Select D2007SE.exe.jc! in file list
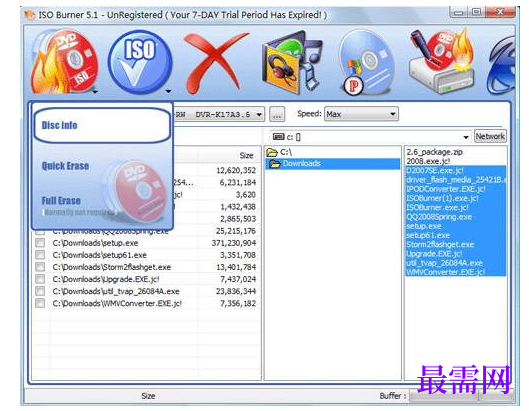Viewport: 529px width, 411px height. [435, 170]
